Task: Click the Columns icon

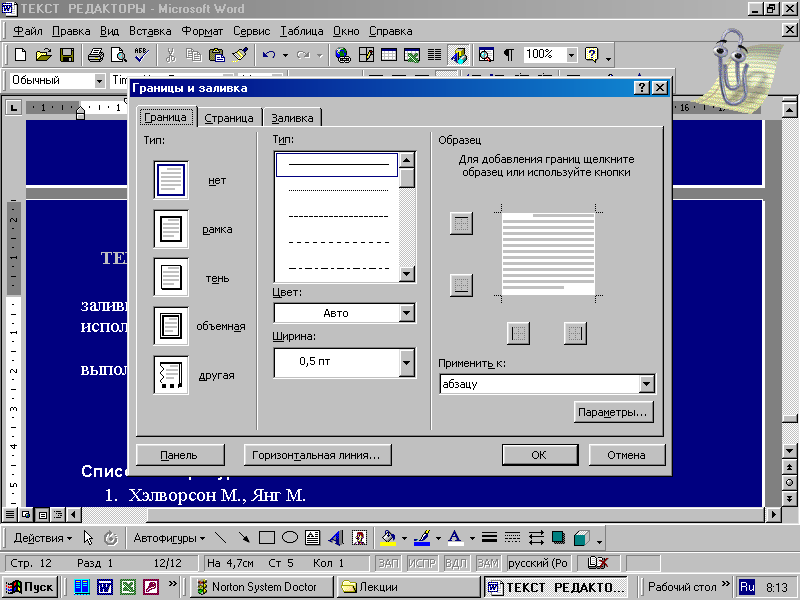Action: [x=435, y=55]
